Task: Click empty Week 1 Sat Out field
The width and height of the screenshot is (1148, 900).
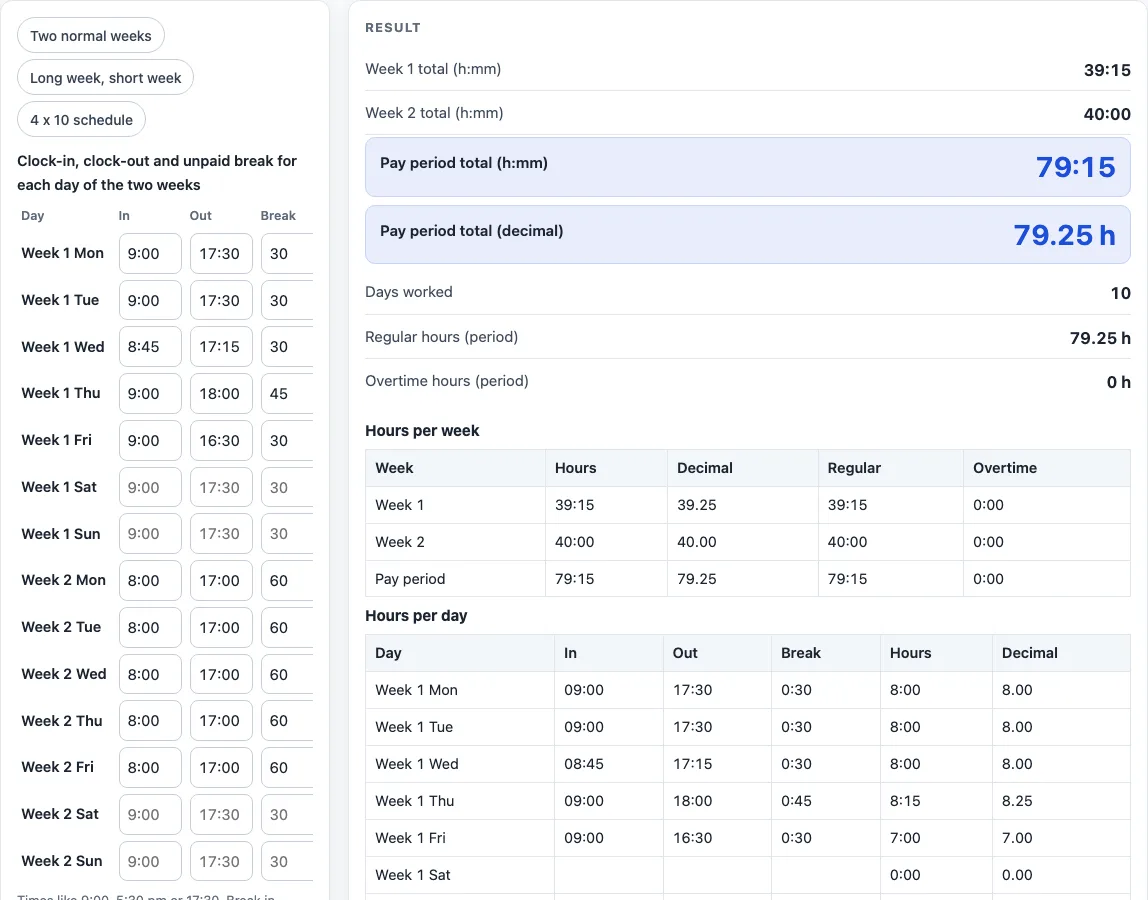Action: (221, 487)
